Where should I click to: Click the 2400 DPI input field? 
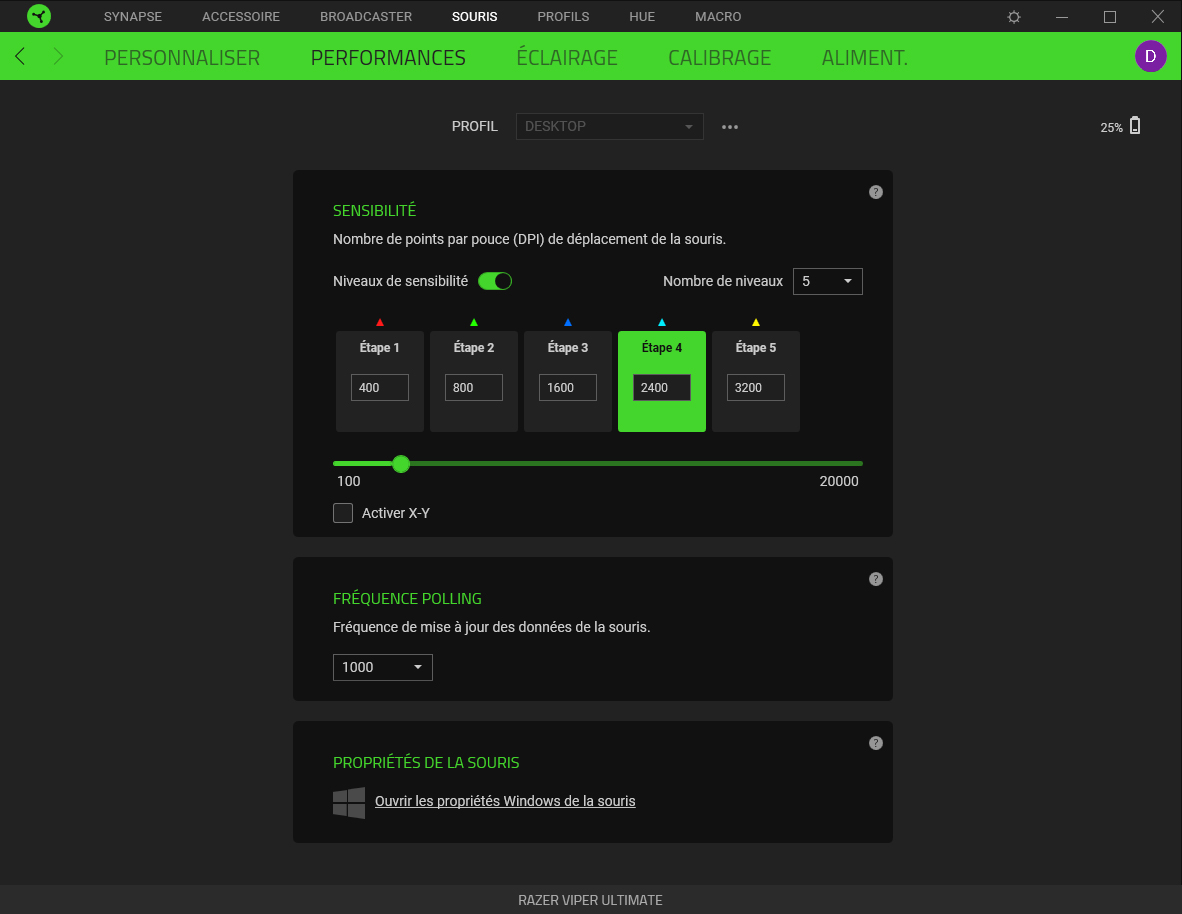click(662, 388)
